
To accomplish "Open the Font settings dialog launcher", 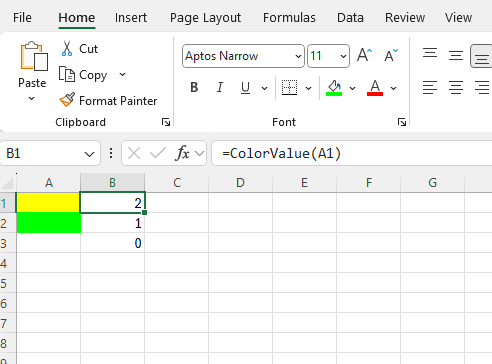I will click(x=402, y=122).
